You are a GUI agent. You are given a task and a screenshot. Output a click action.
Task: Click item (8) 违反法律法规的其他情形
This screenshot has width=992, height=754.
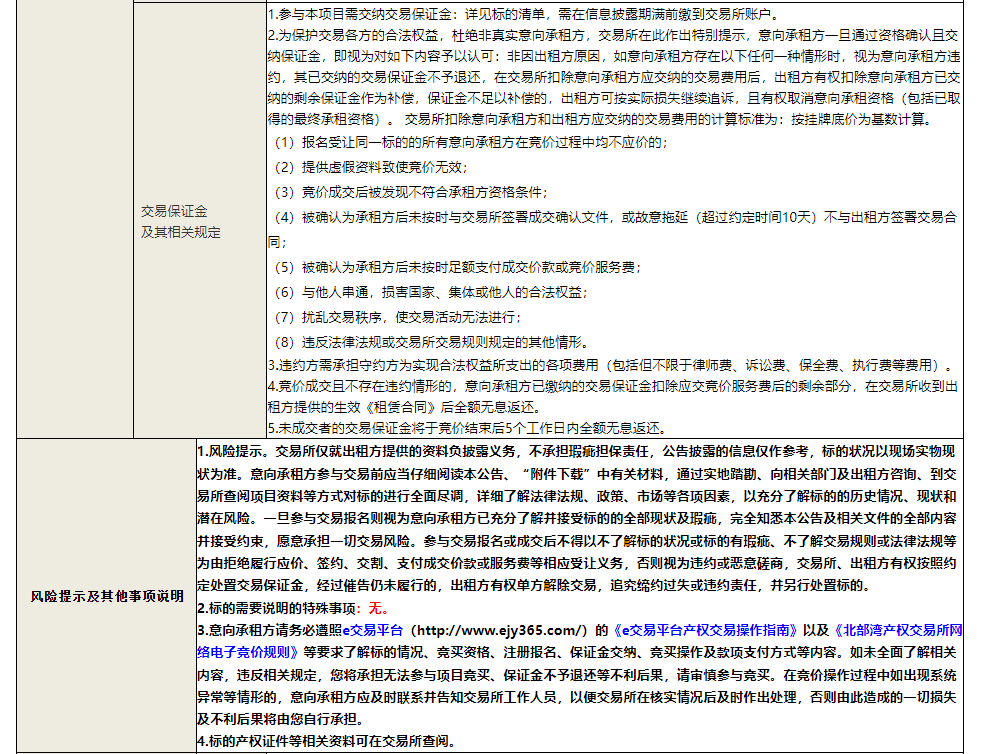tap(435, 341)
